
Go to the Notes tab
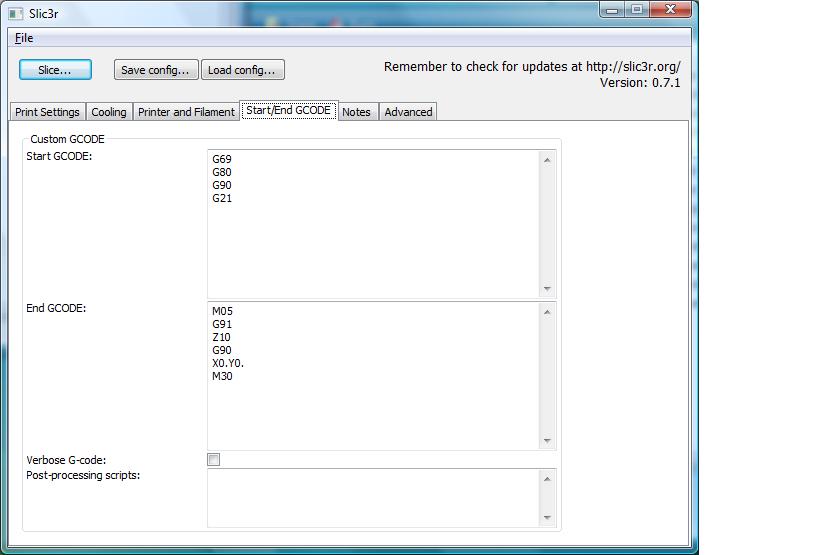(x=356, y=112)
